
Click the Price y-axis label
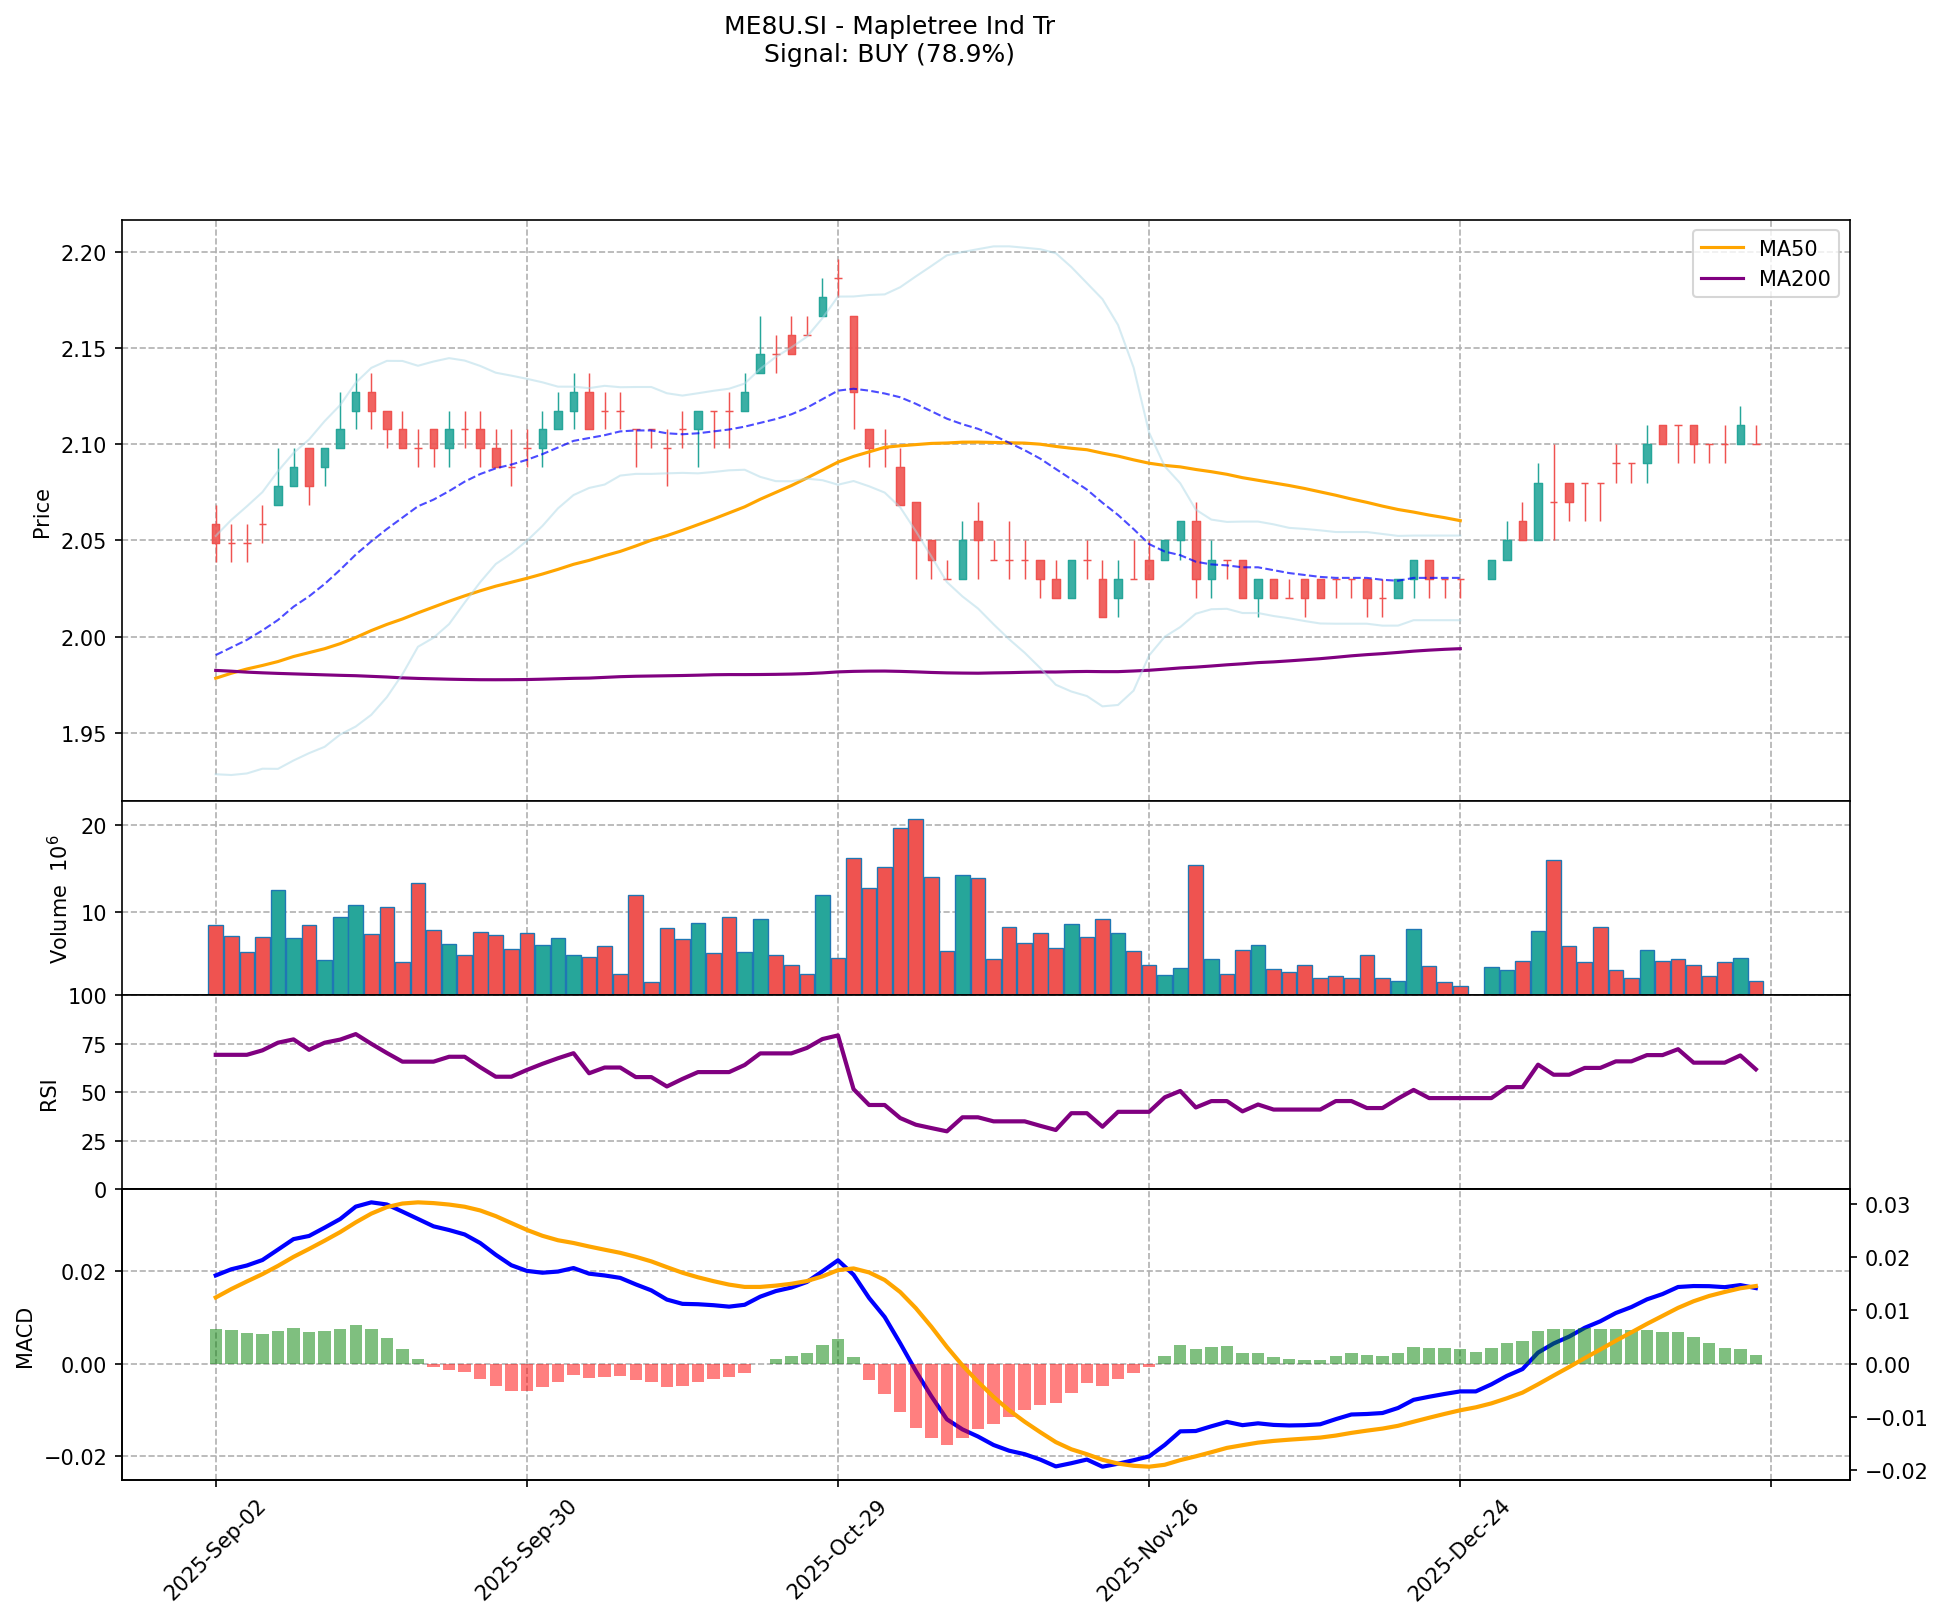point(42,513)
